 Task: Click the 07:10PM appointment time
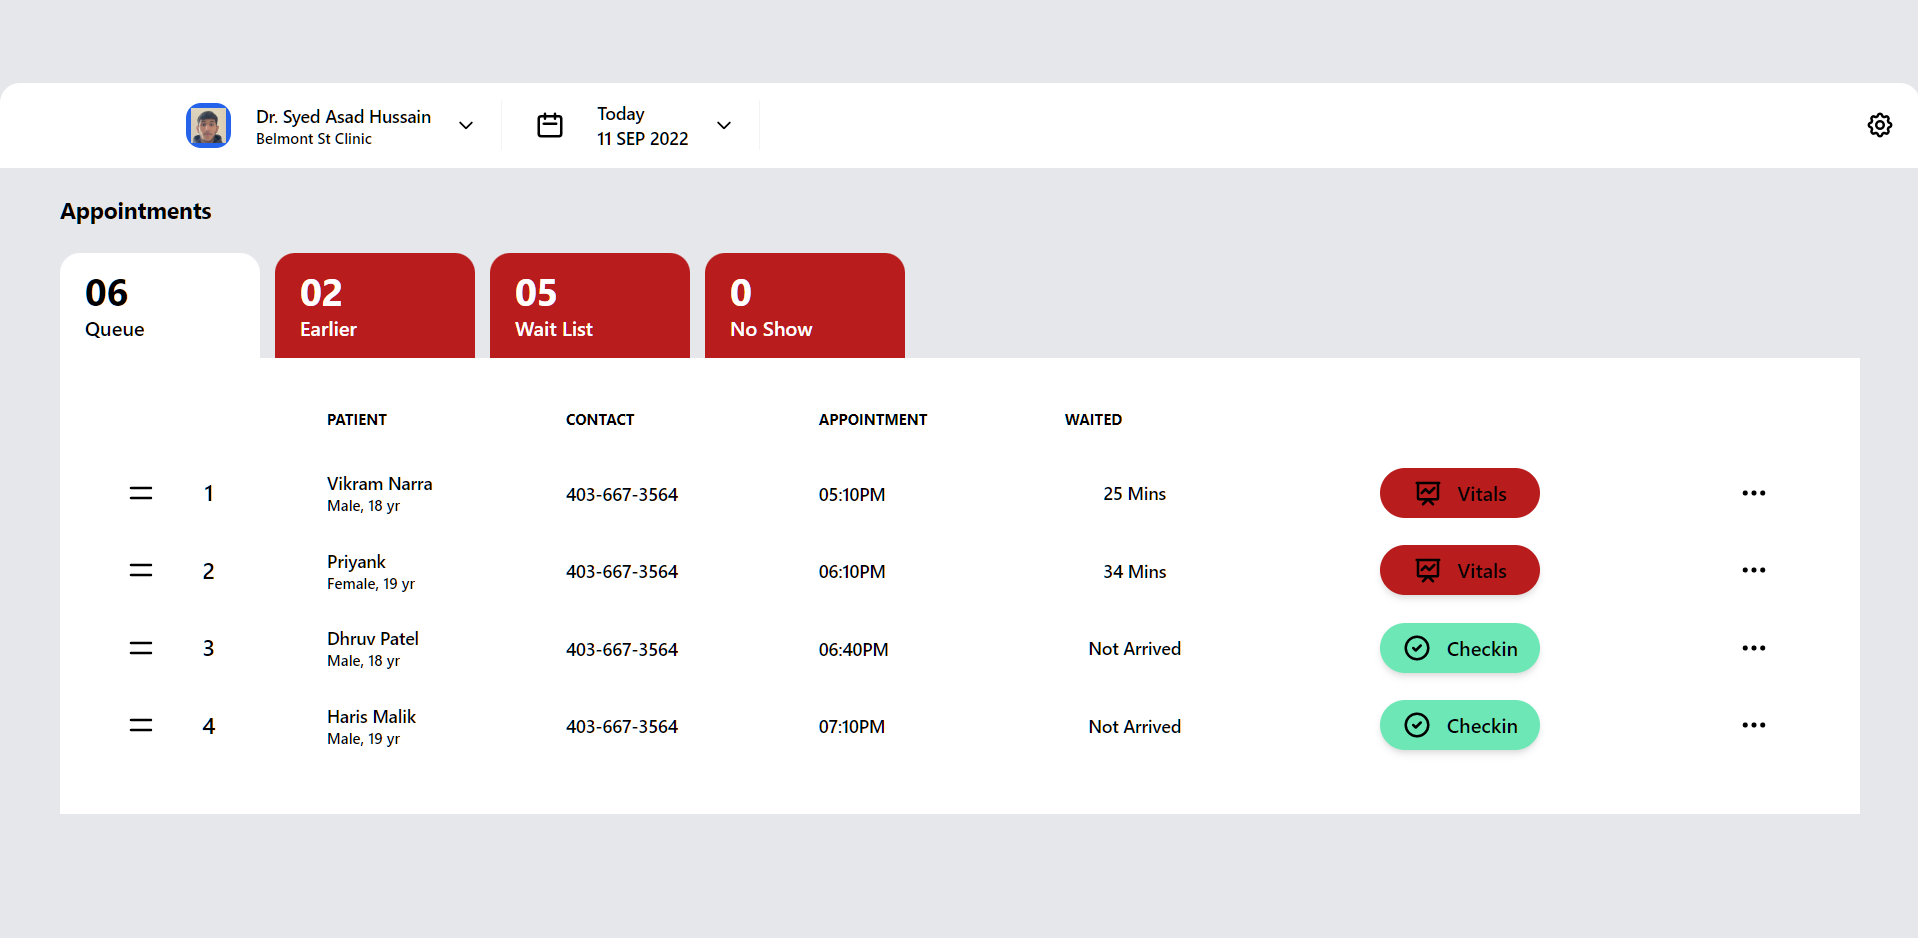click(852, 727)
